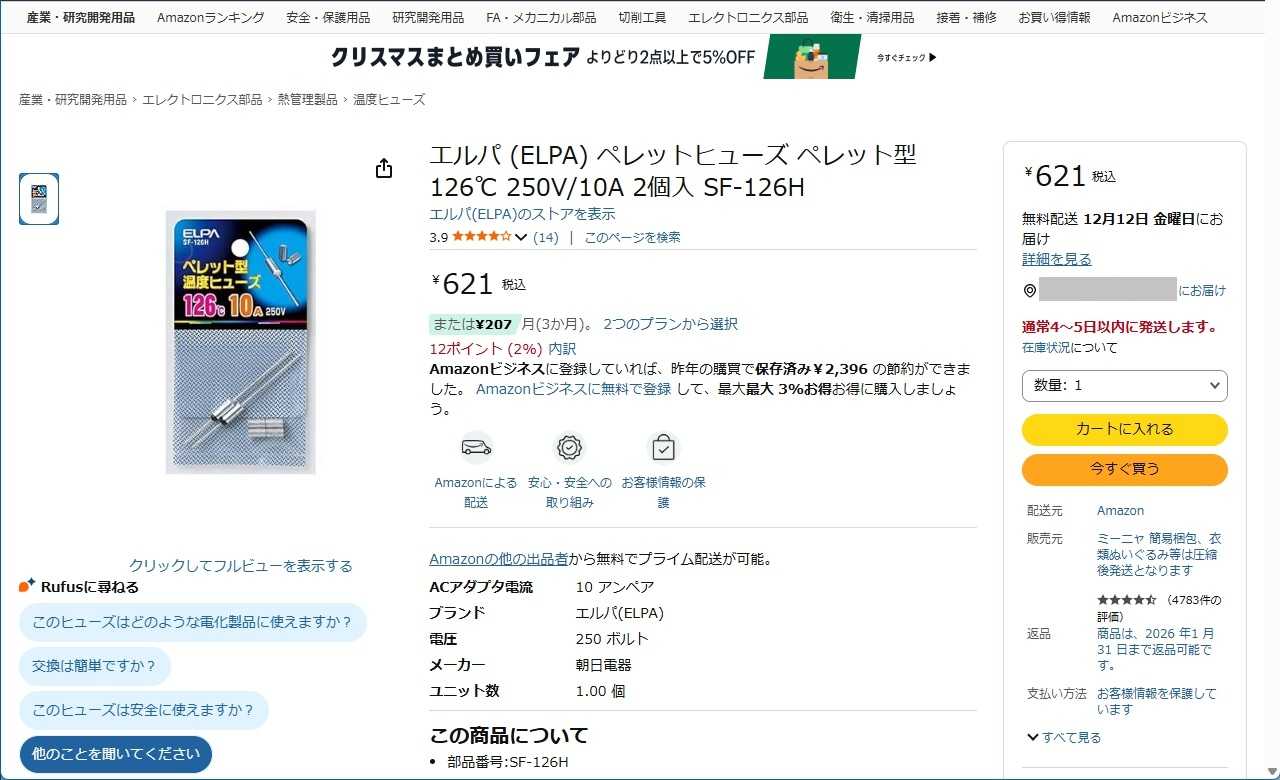Open the 2つのプランから選択 link

click(x=670, y=324)
